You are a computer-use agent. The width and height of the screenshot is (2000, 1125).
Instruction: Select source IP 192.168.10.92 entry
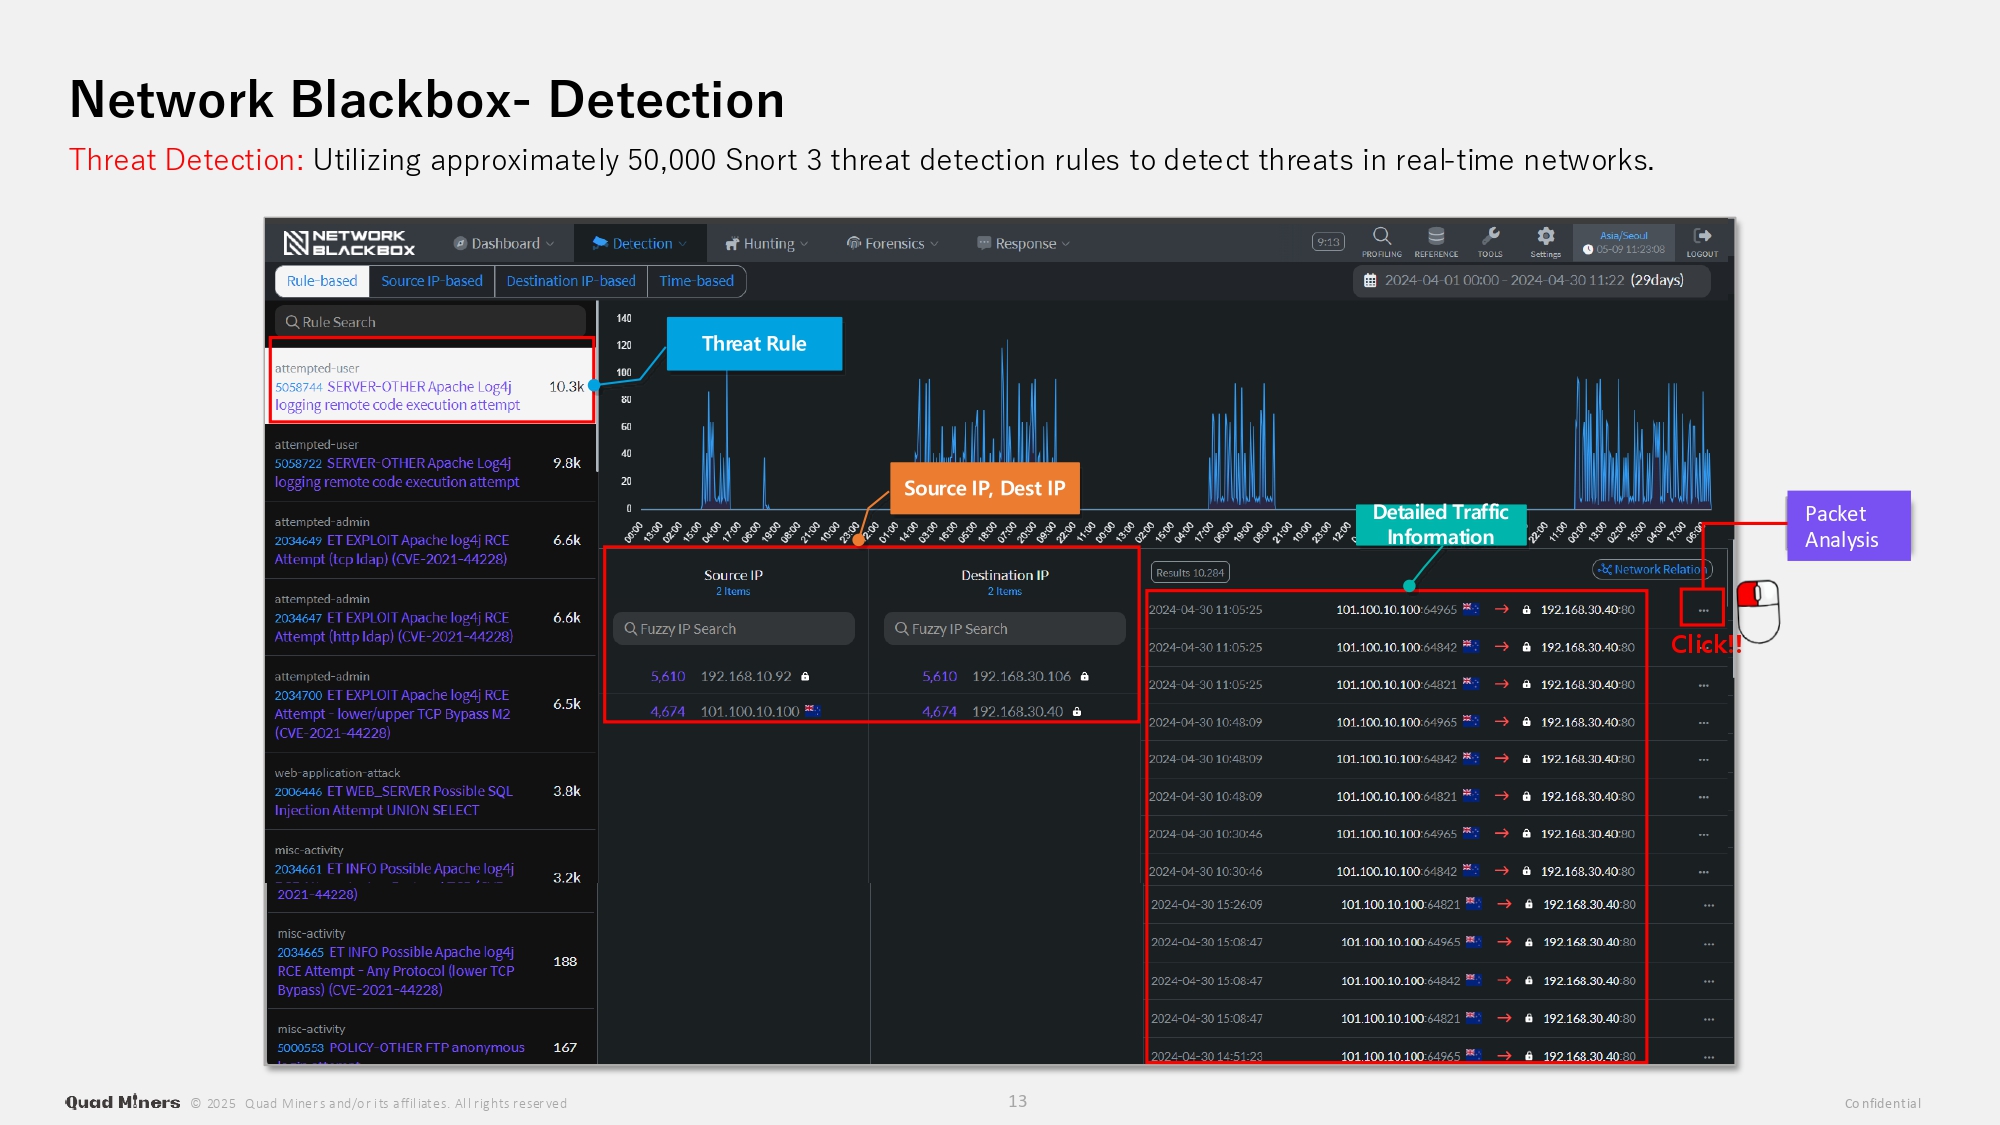[745, 677]
